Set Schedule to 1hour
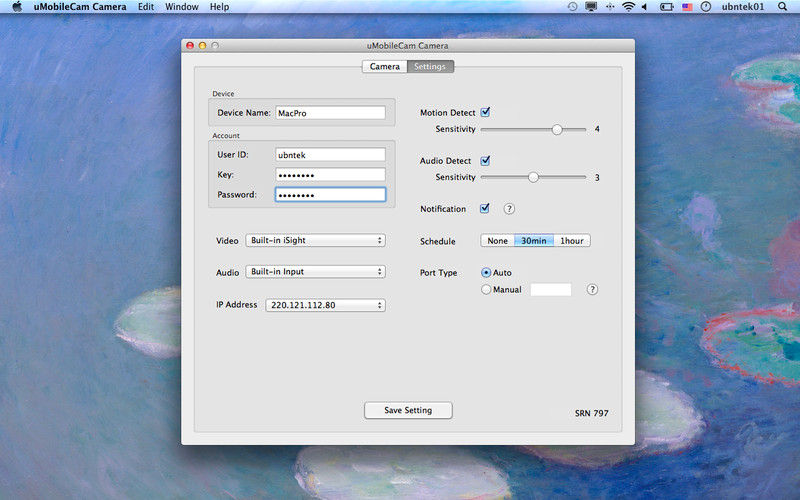 [x=572, y=240]
